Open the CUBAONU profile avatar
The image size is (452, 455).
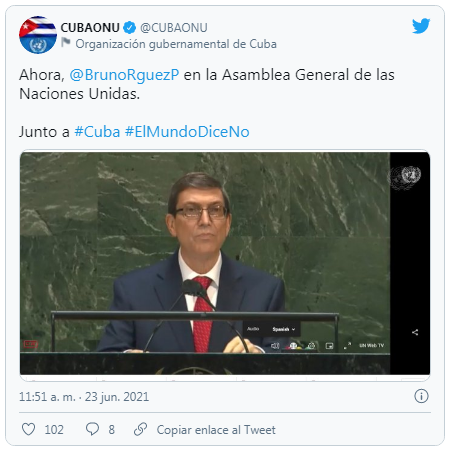[38, 35]
